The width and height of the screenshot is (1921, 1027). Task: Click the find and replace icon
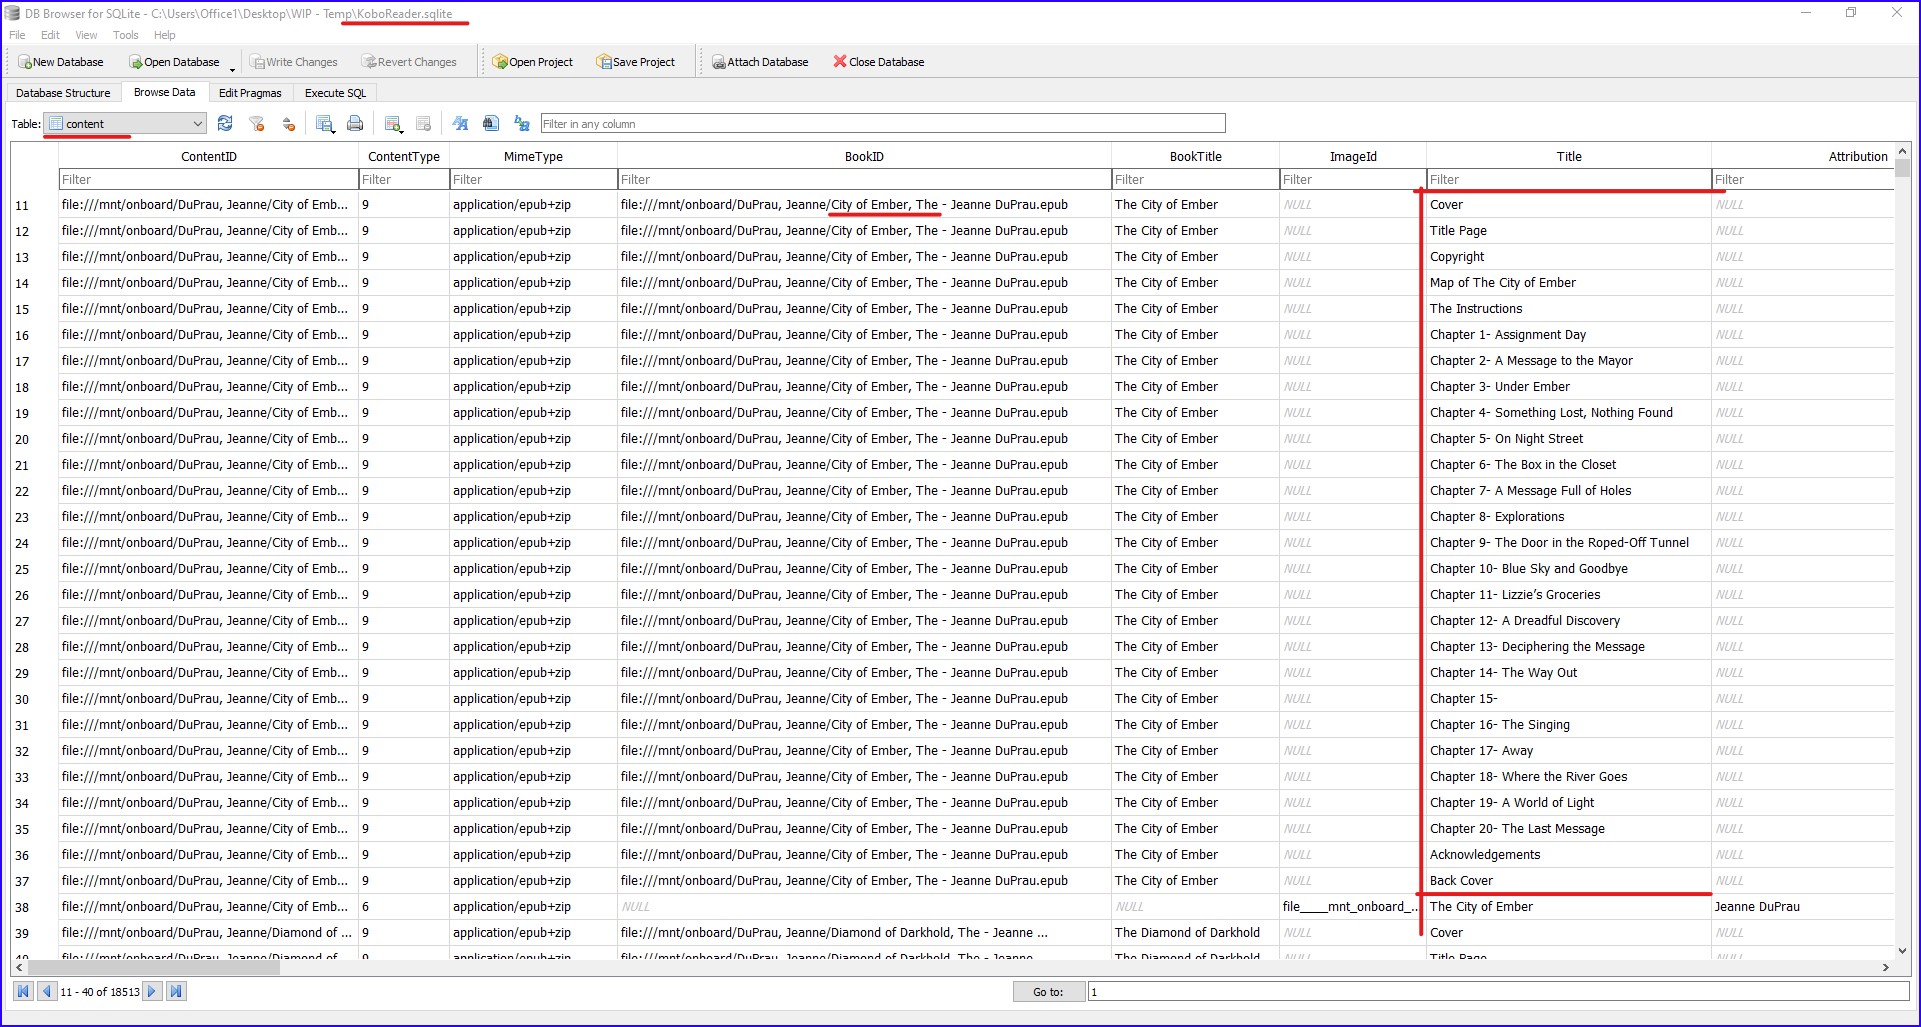point(521,123)
